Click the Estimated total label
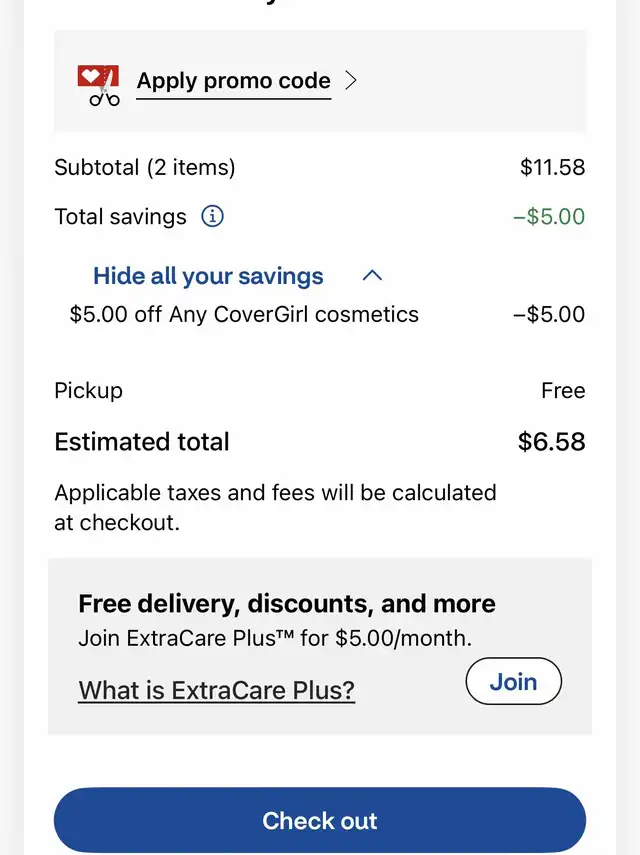This screenshot has height=855, width=640. [142, 442]
